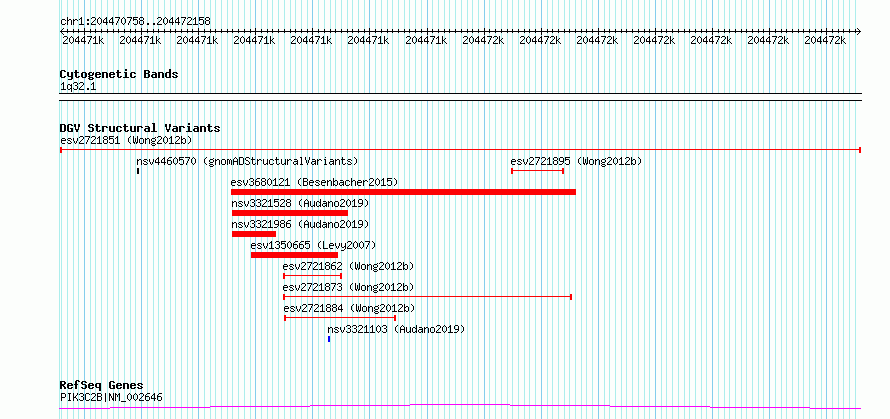Viewport: 890px width, 419px height.
Task: Select the esv2721873 long red bracket line
Action: [x=427, y=297]
